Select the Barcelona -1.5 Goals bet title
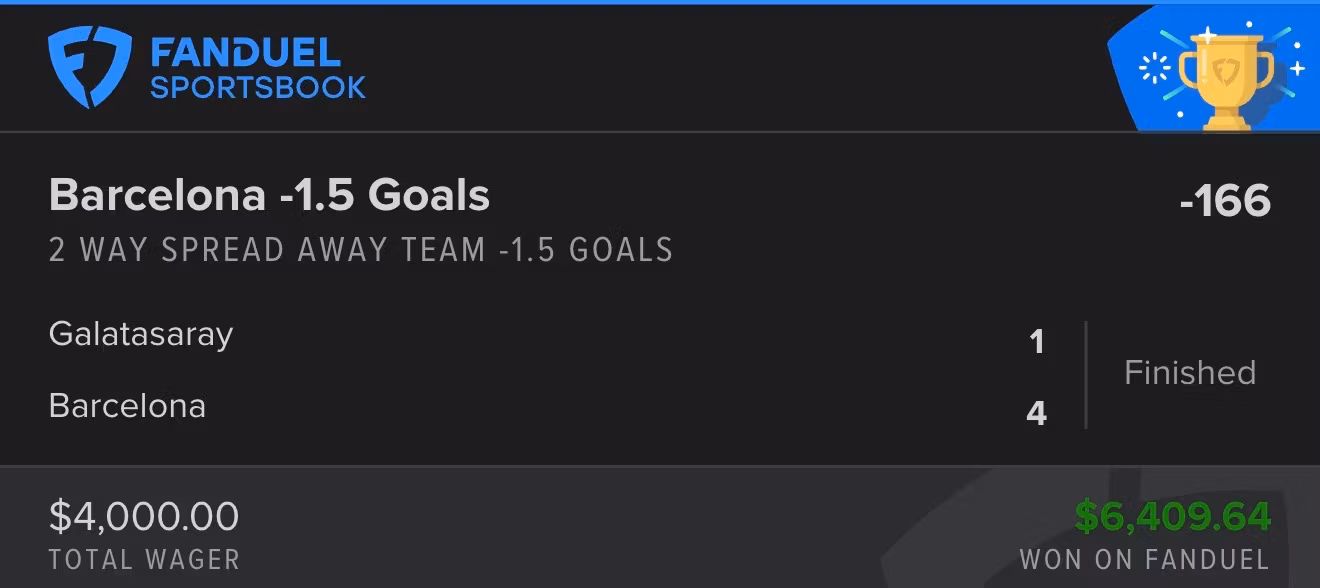This screenshot has height=588, width=1320. tap(269, 195)
